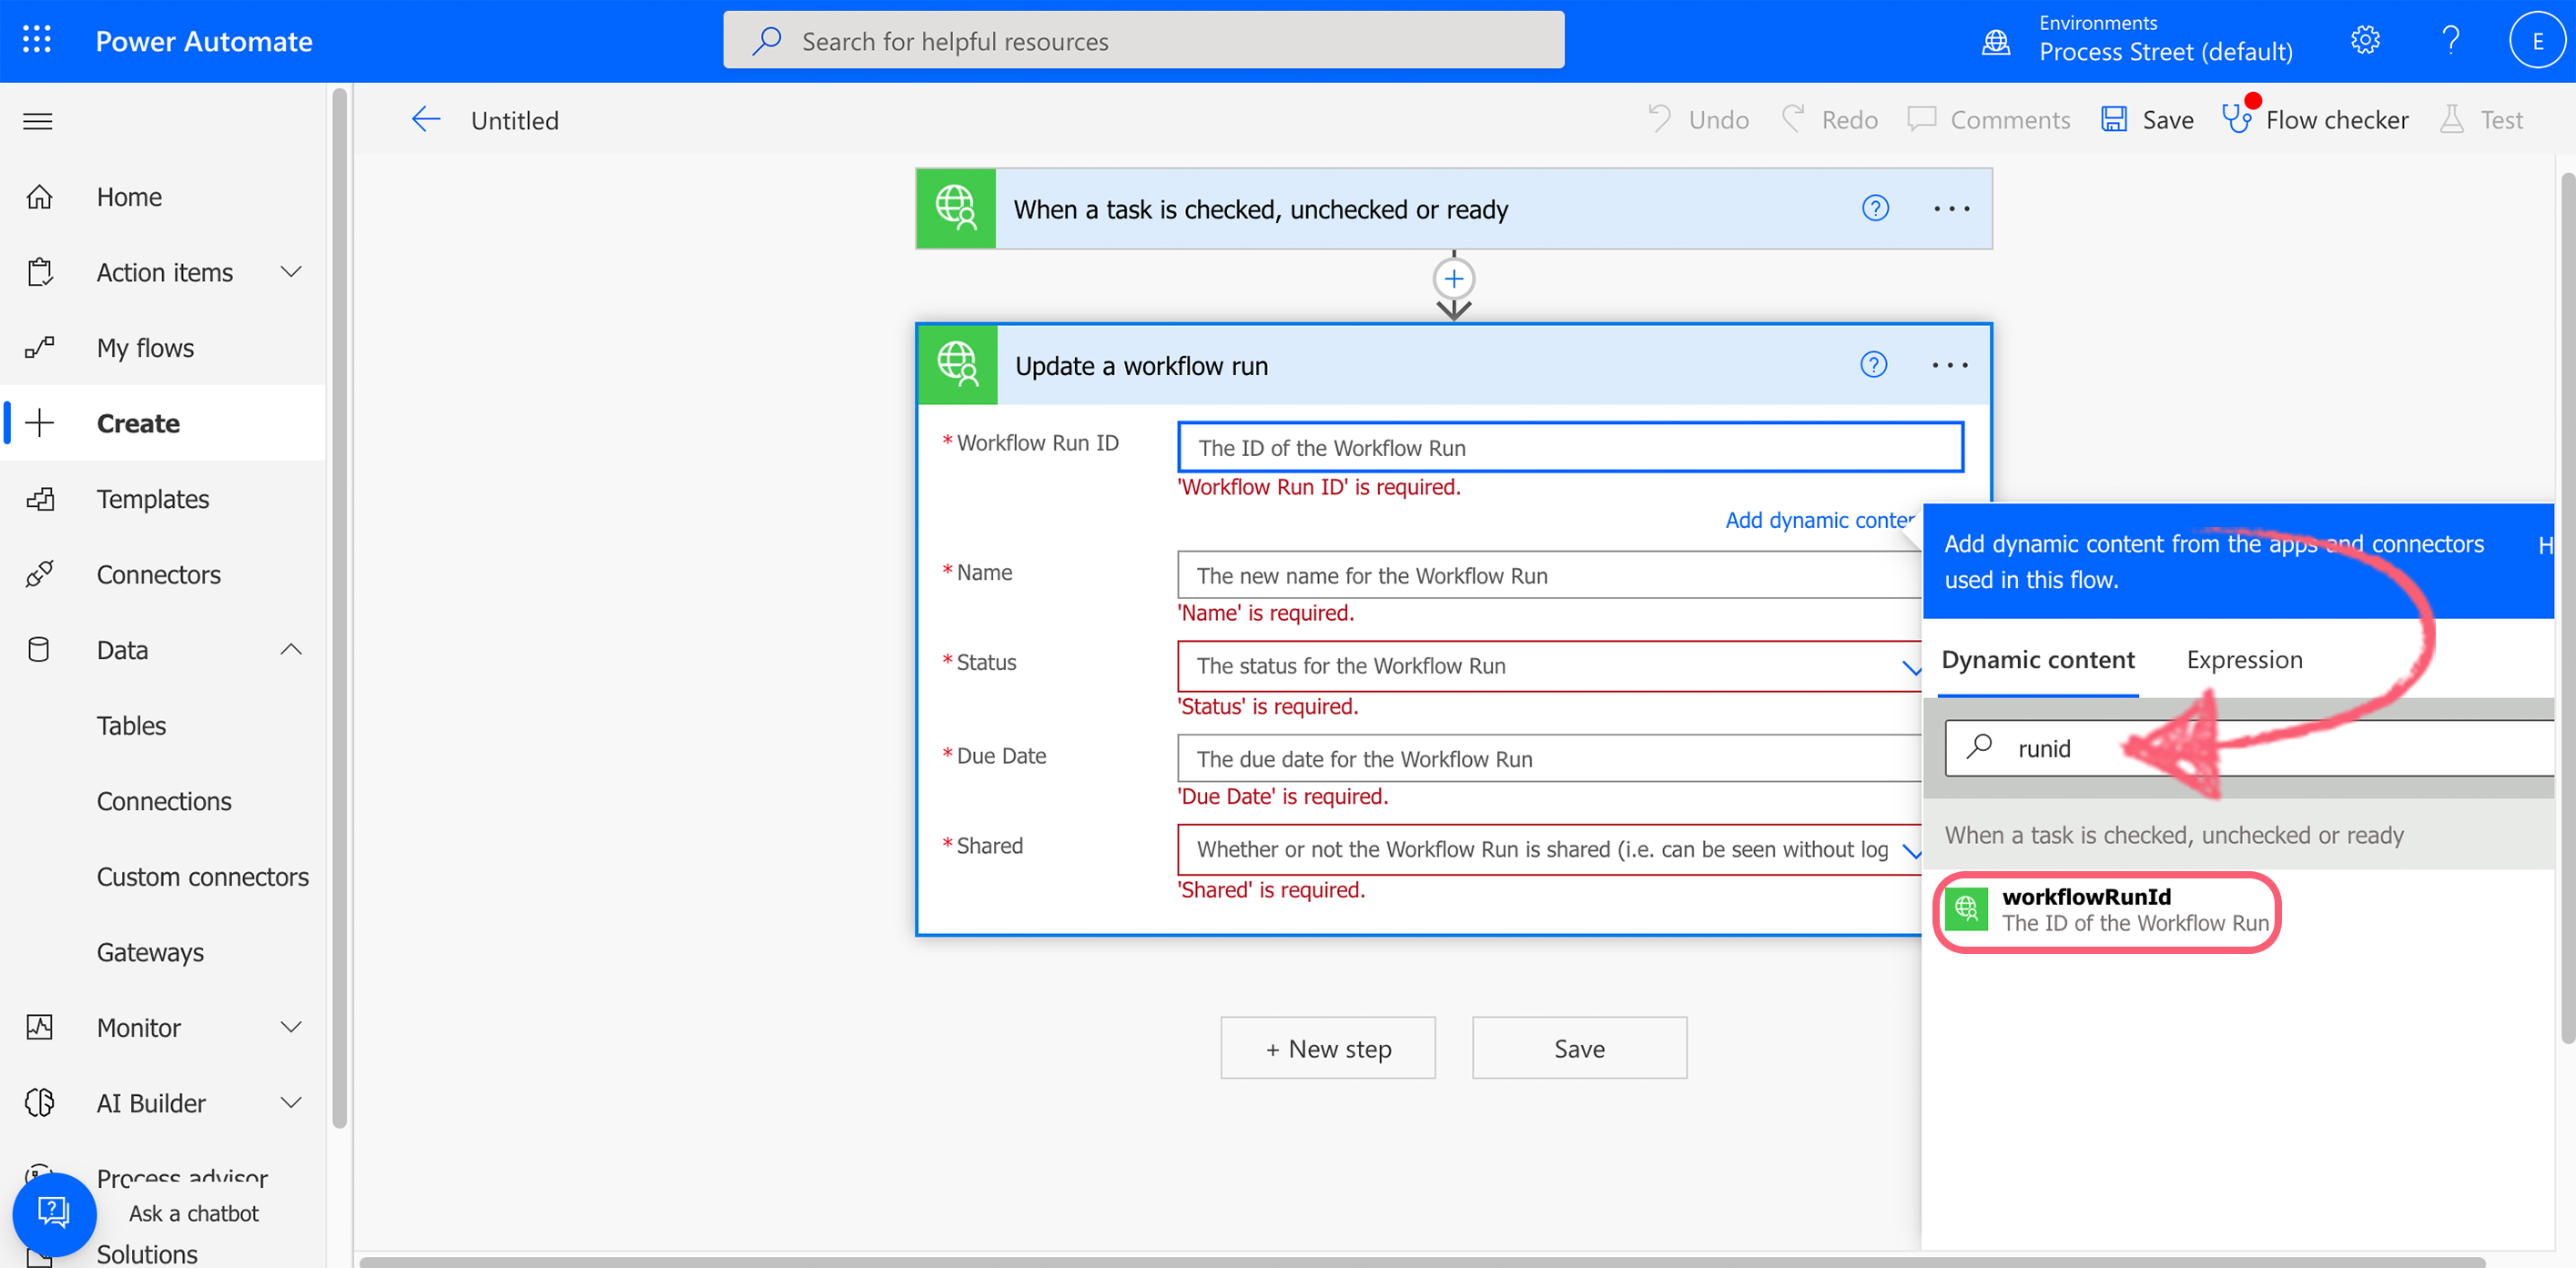2576x1268 pixels.
Task: Open the app launcher waffle icon
Action: click(x=37, y=40)
